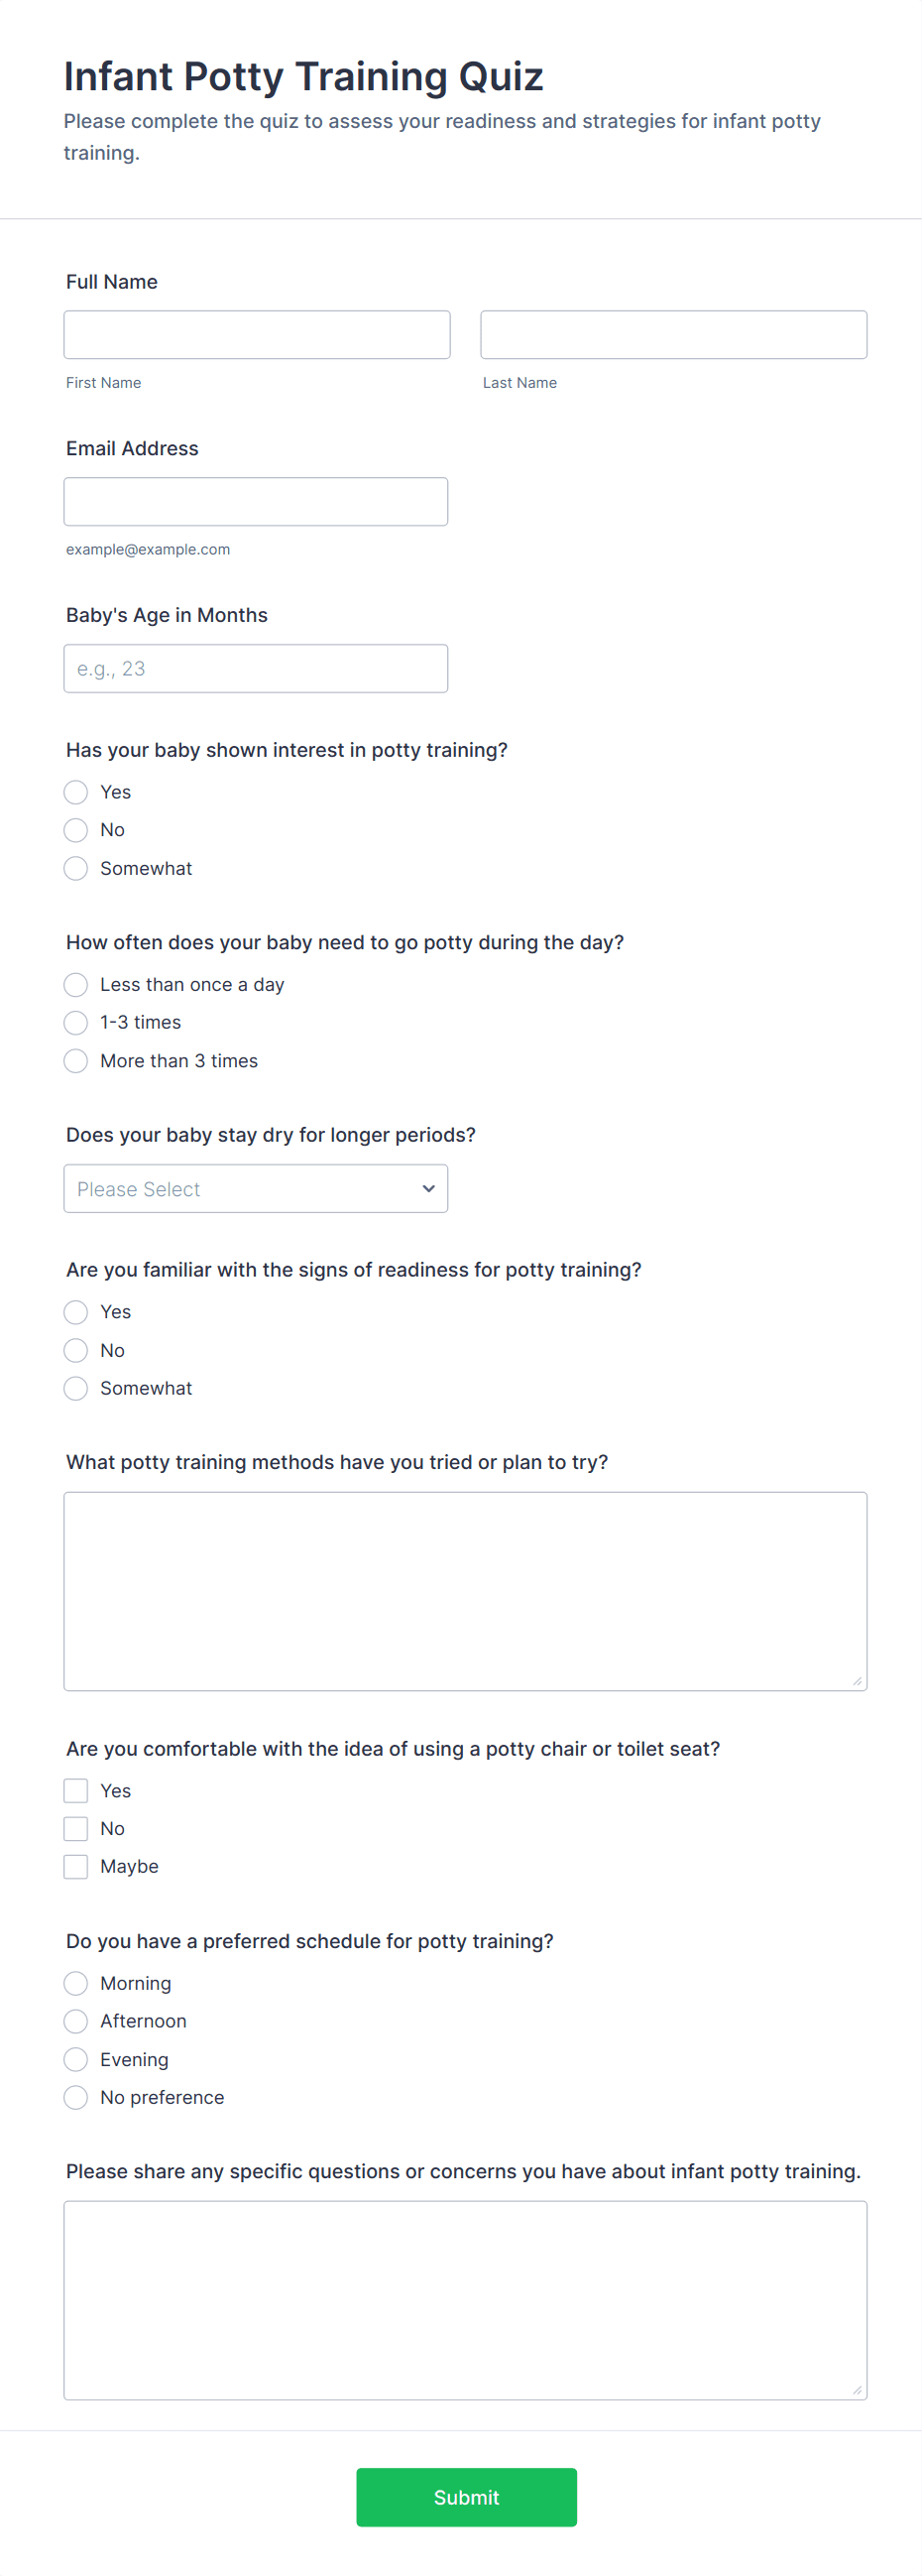This screenshot has height=2576, width=922.
Task: Select More than 3 times
Action: (x=76, y=1061)
